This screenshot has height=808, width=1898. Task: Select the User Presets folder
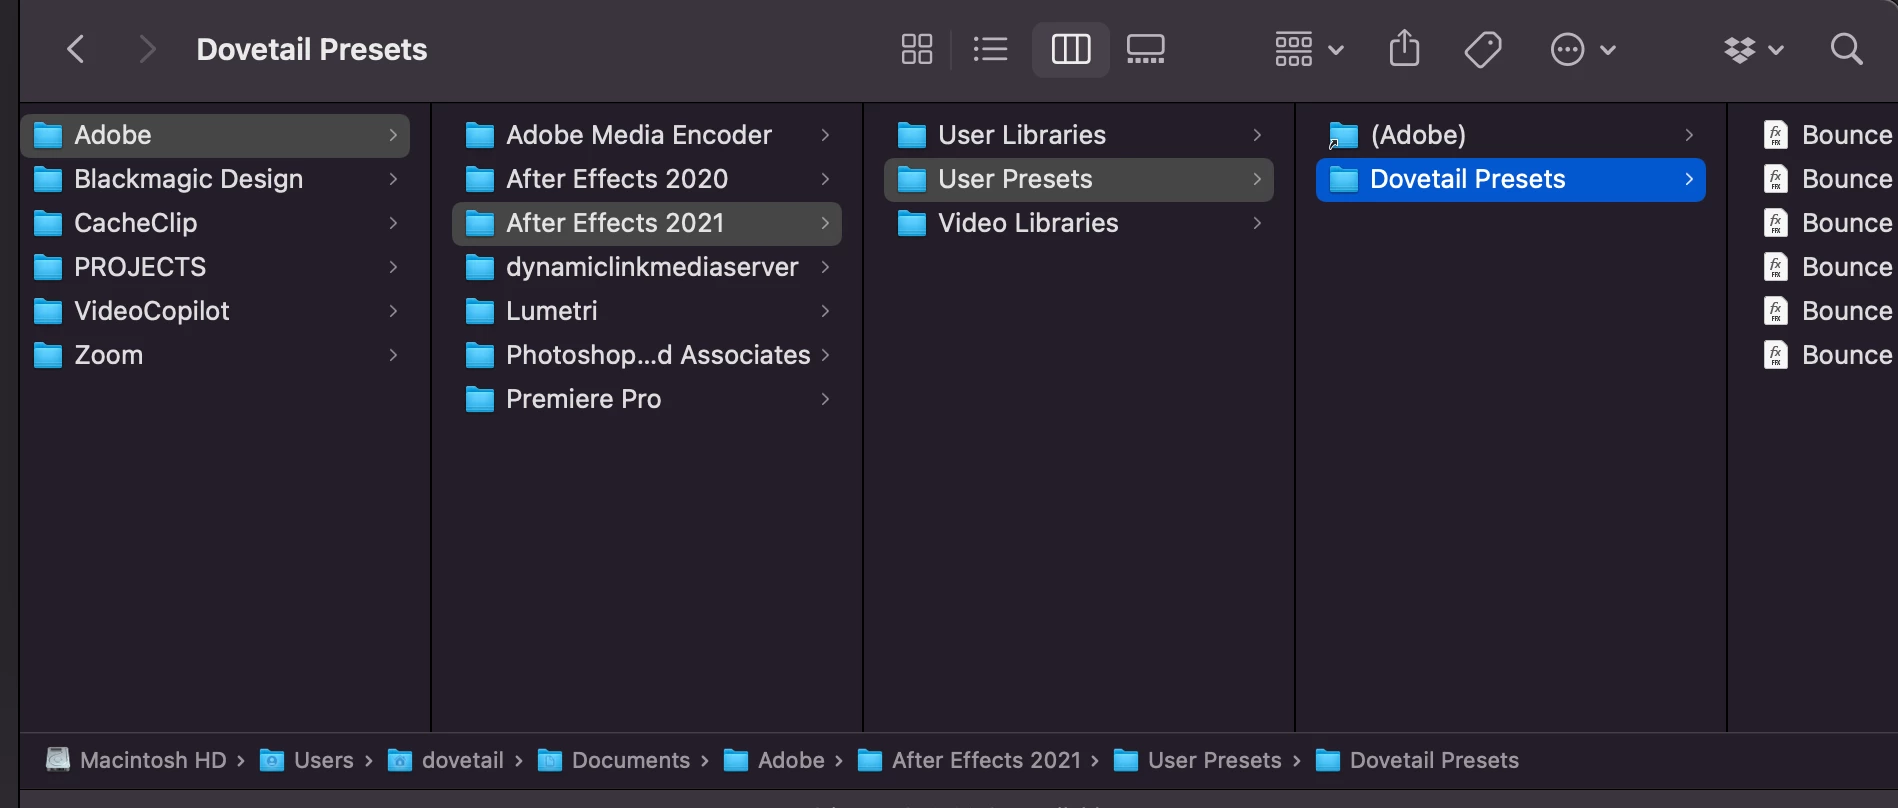(1079, 179)
